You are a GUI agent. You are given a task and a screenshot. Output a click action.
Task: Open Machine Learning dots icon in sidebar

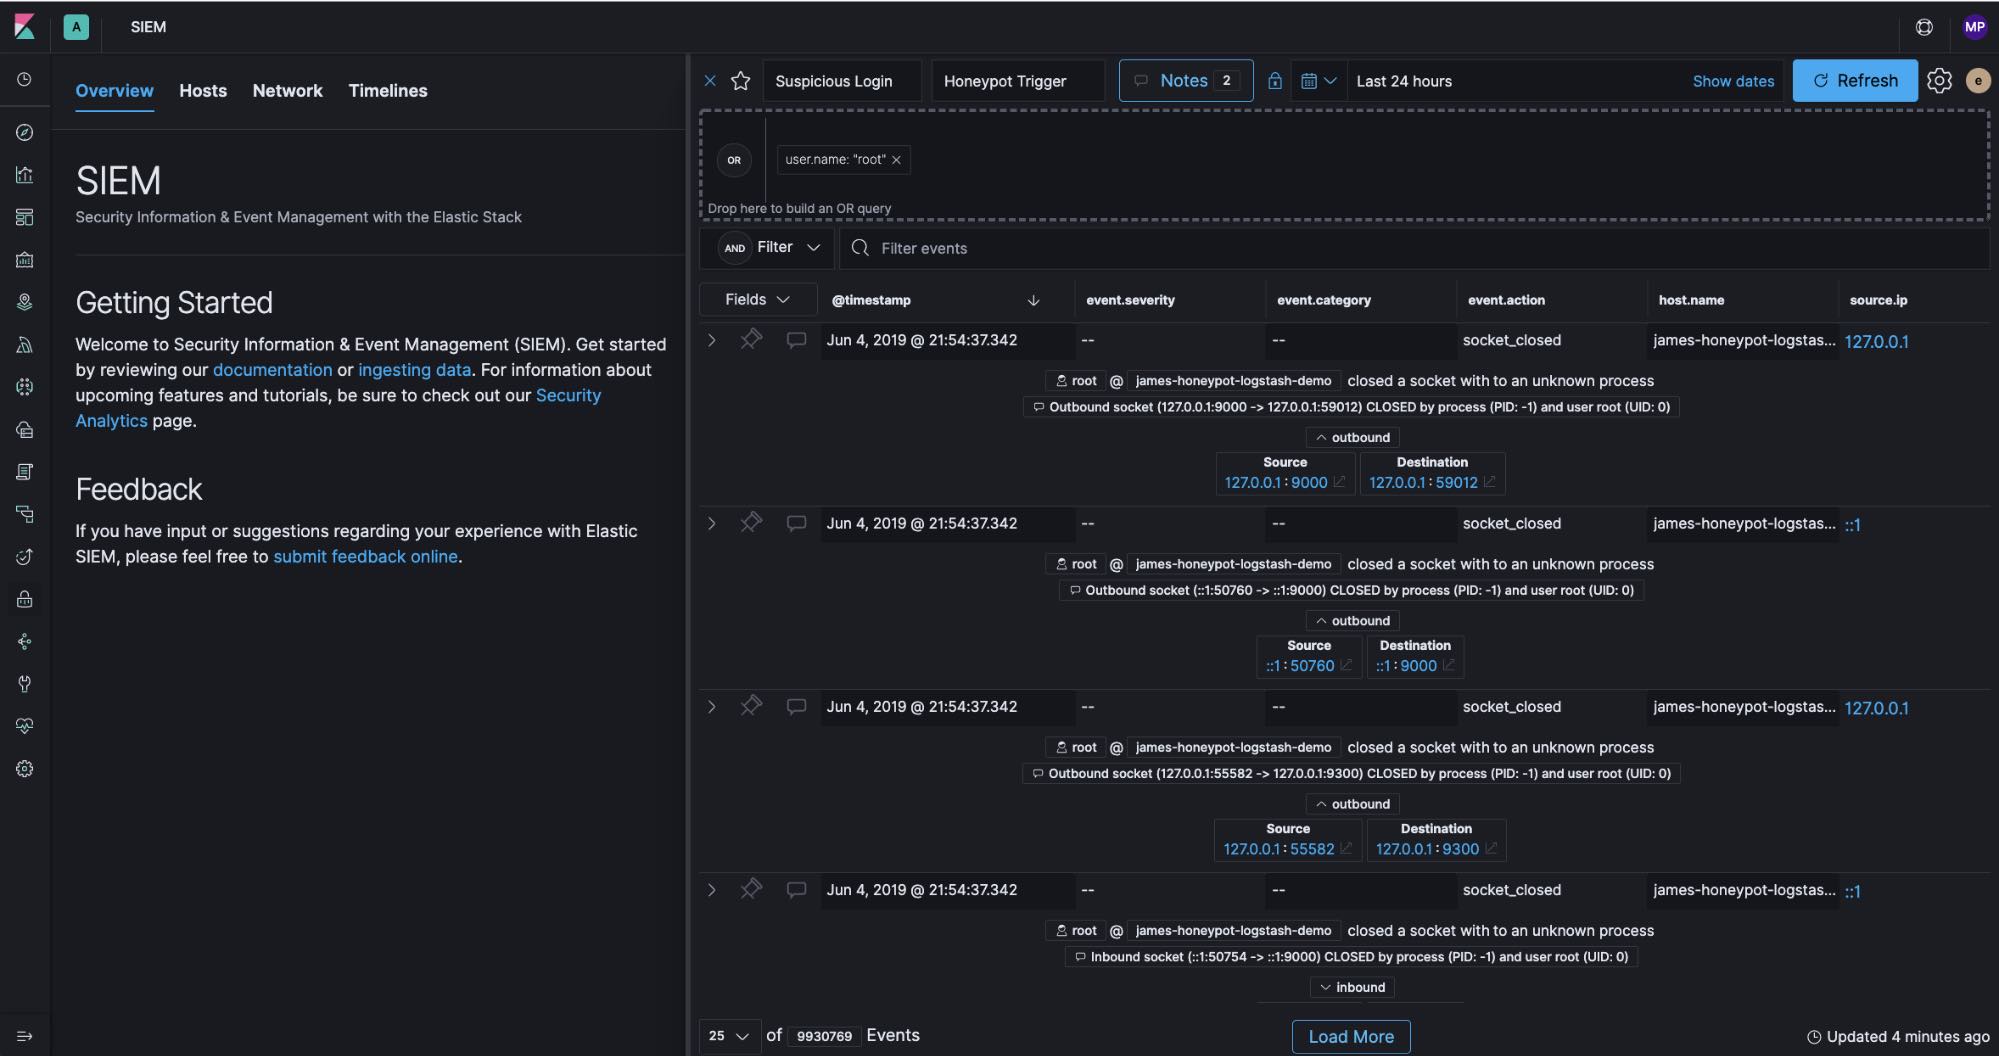click(25, 387)
